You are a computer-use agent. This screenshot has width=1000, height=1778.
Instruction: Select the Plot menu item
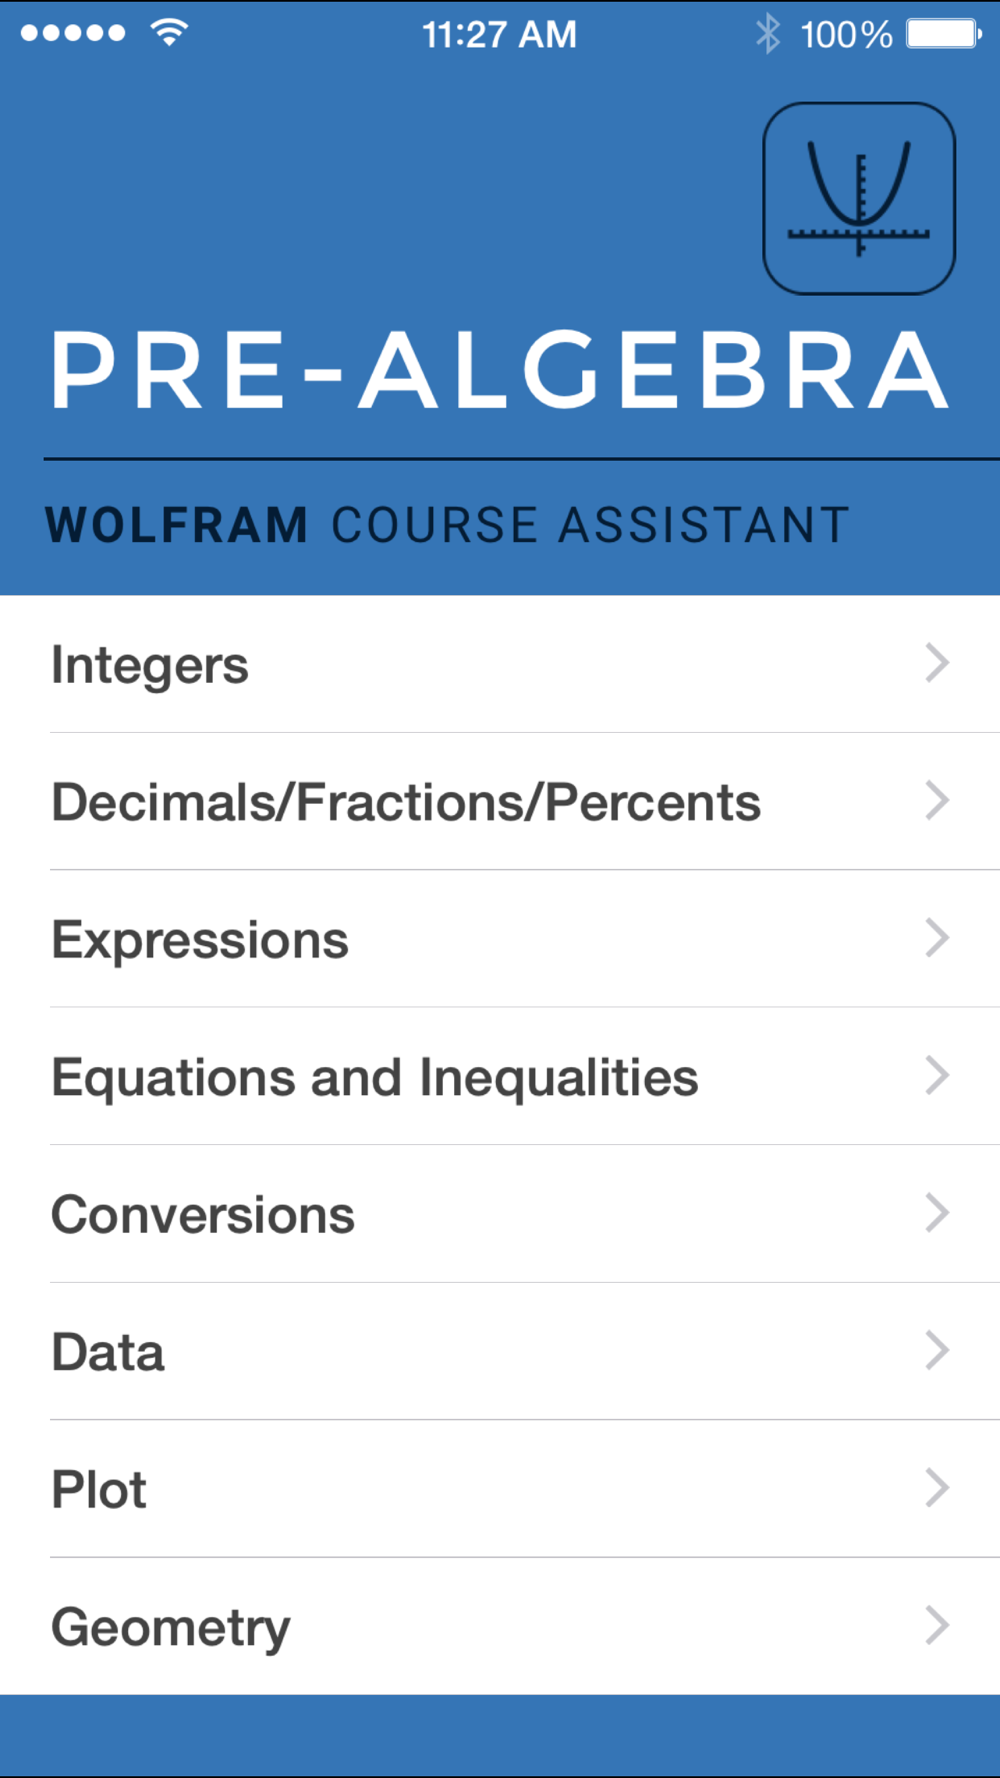click(x=99, y=1490)
